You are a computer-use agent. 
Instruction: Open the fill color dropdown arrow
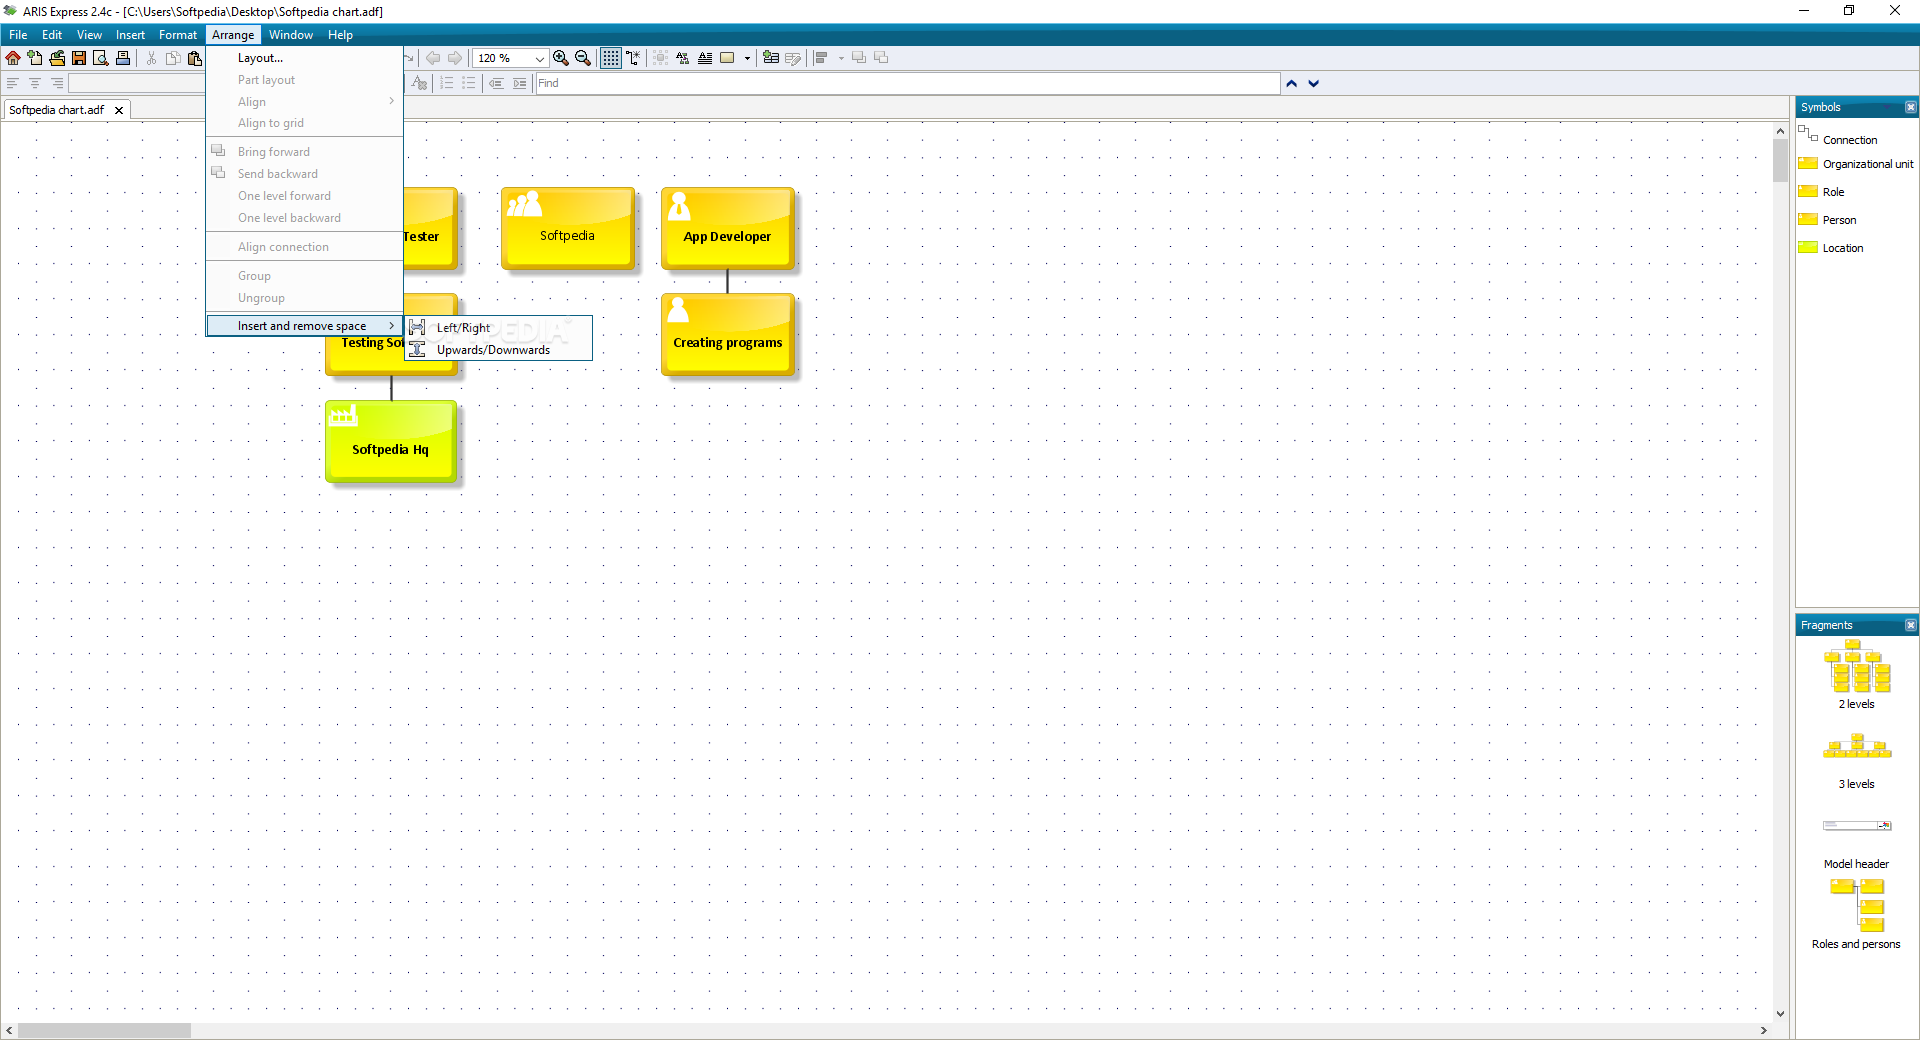[x=747, y=58]
